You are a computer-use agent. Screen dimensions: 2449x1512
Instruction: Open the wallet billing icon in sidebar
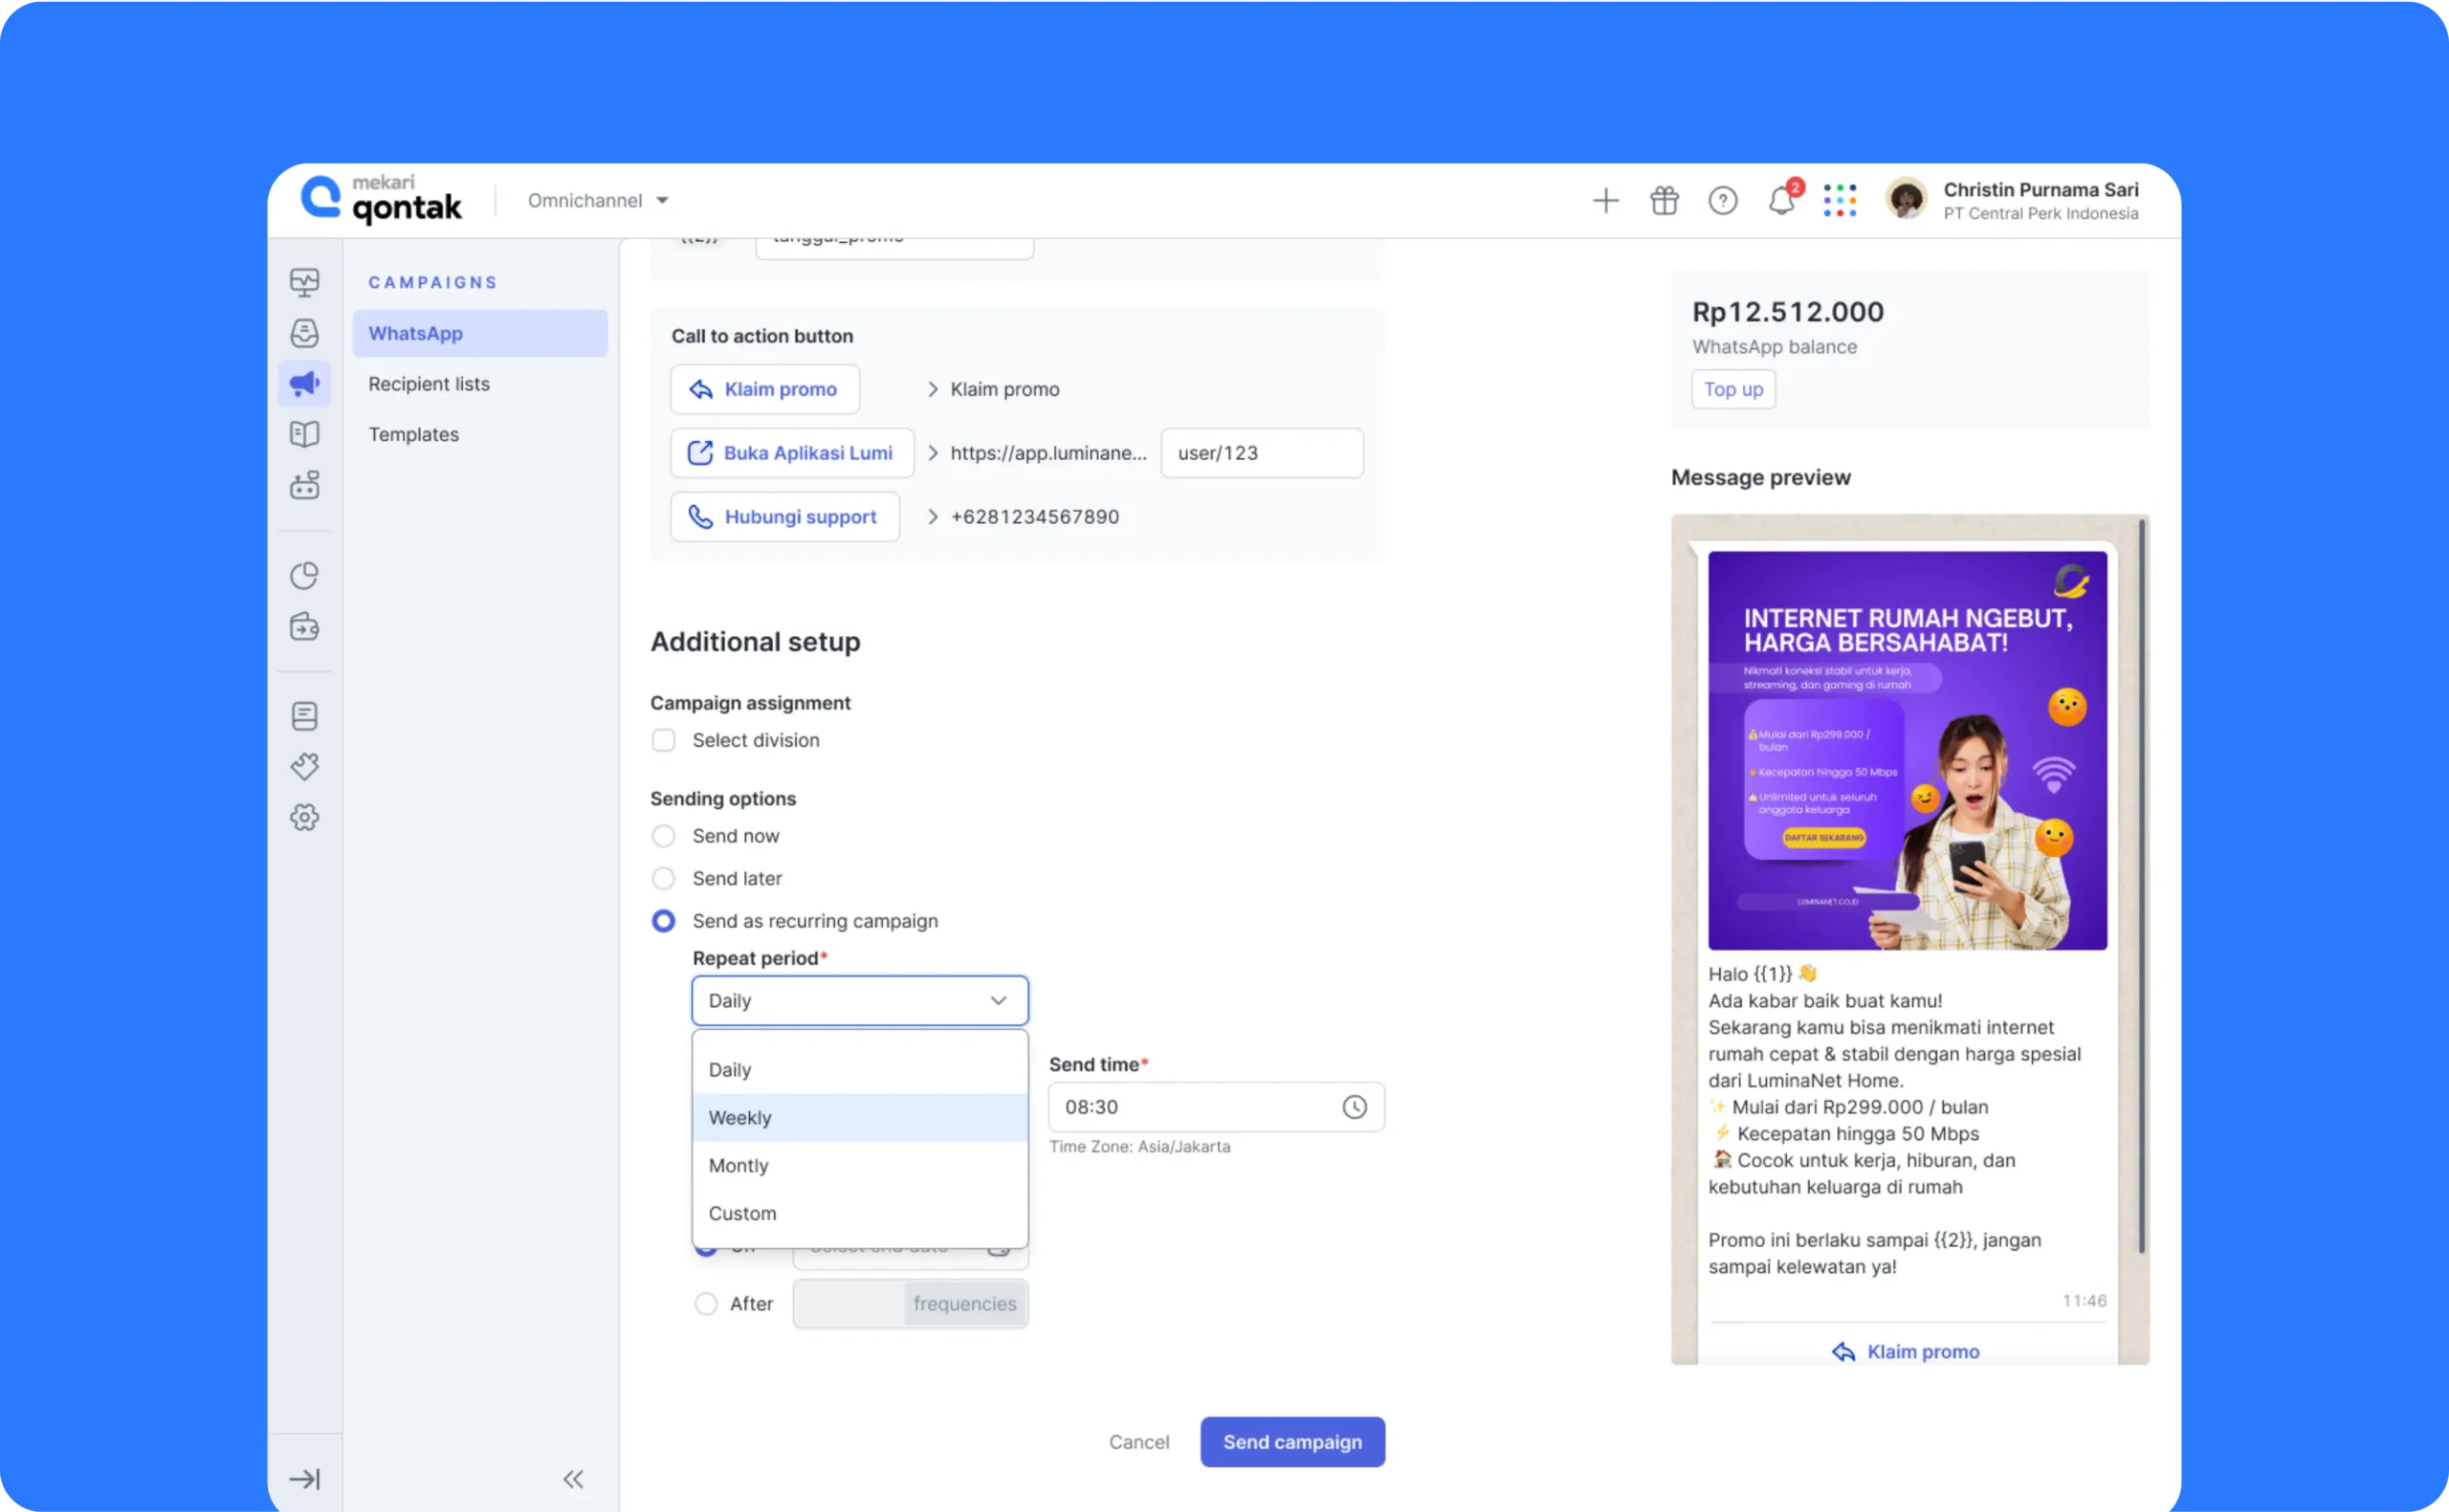tap(304, 627)
